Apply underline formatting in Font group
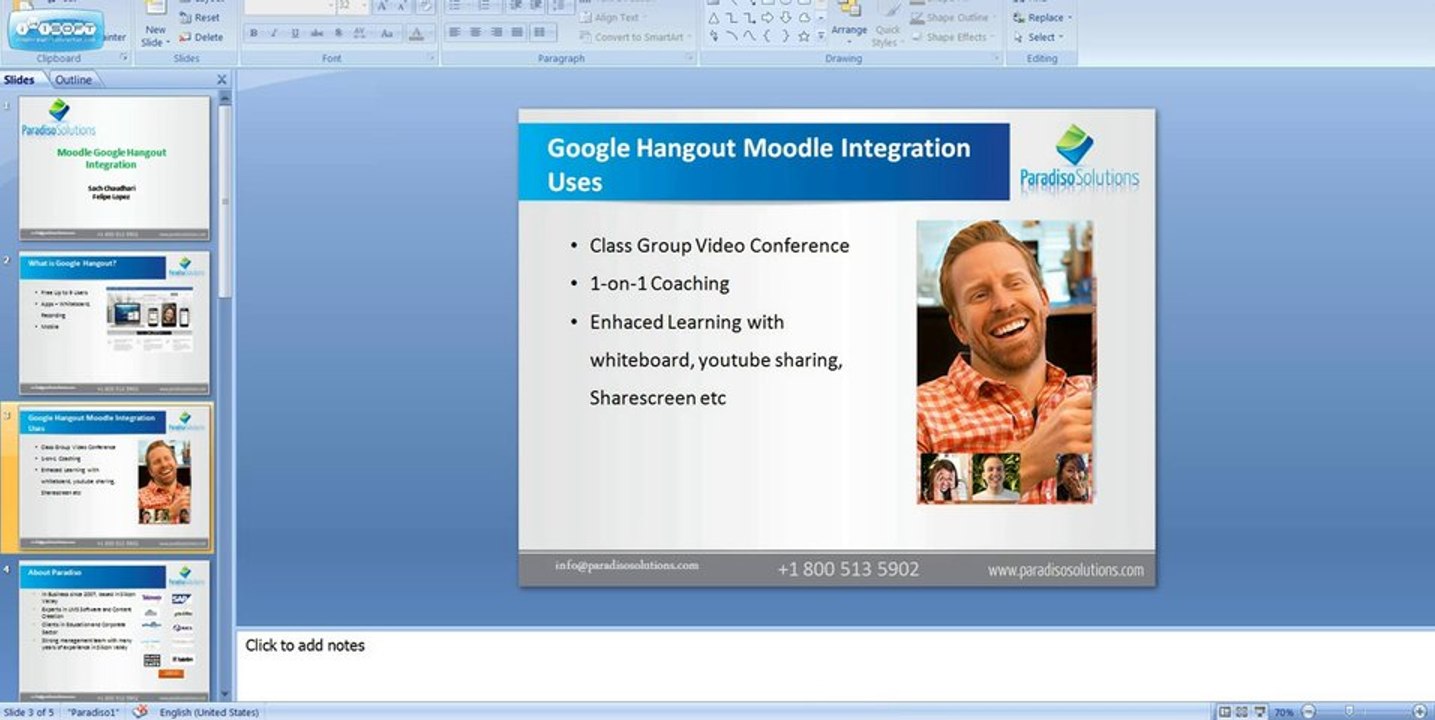 (294, 33)
